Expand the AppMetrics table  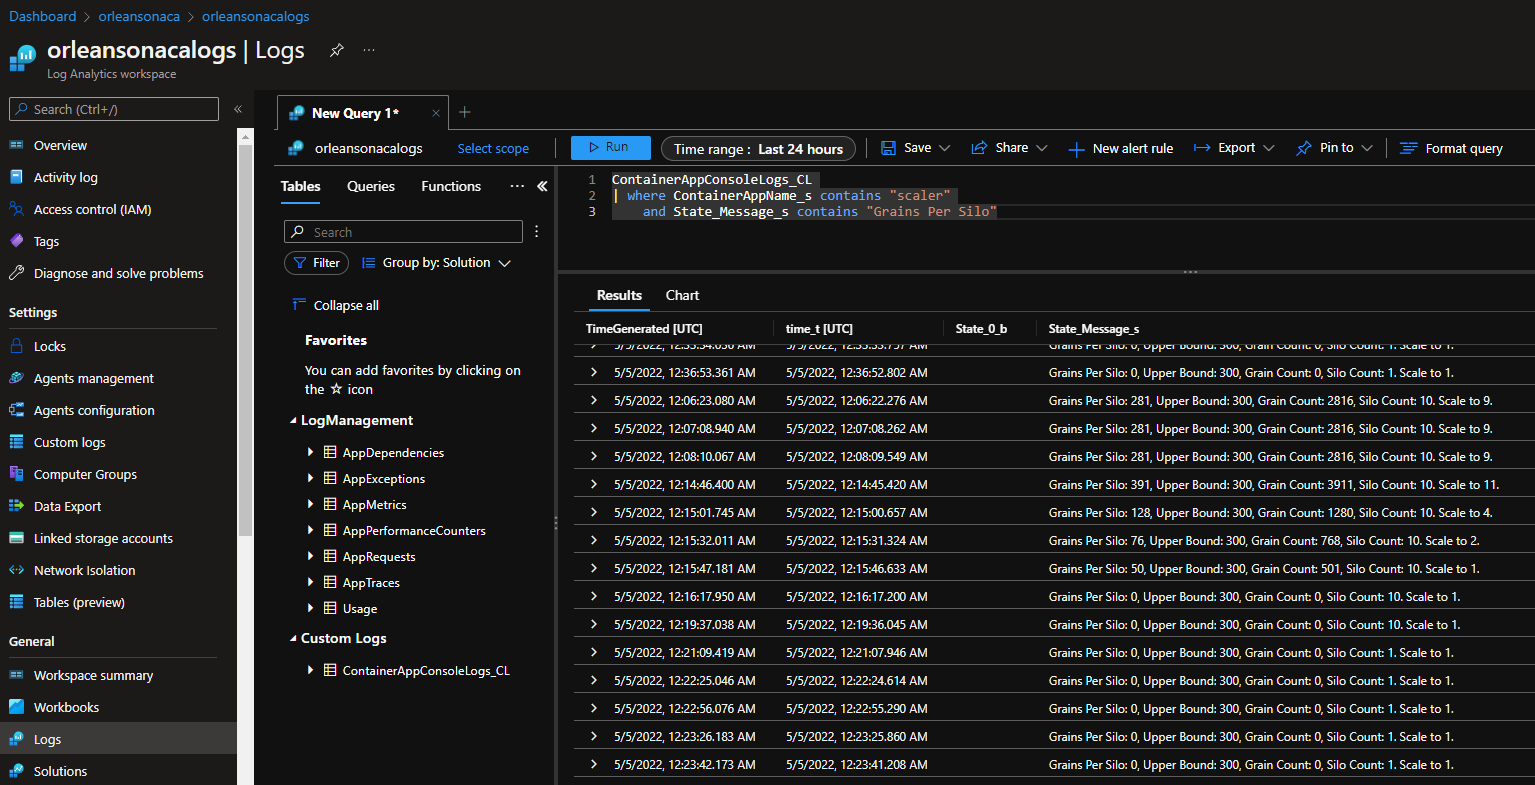tap(311, 504)
